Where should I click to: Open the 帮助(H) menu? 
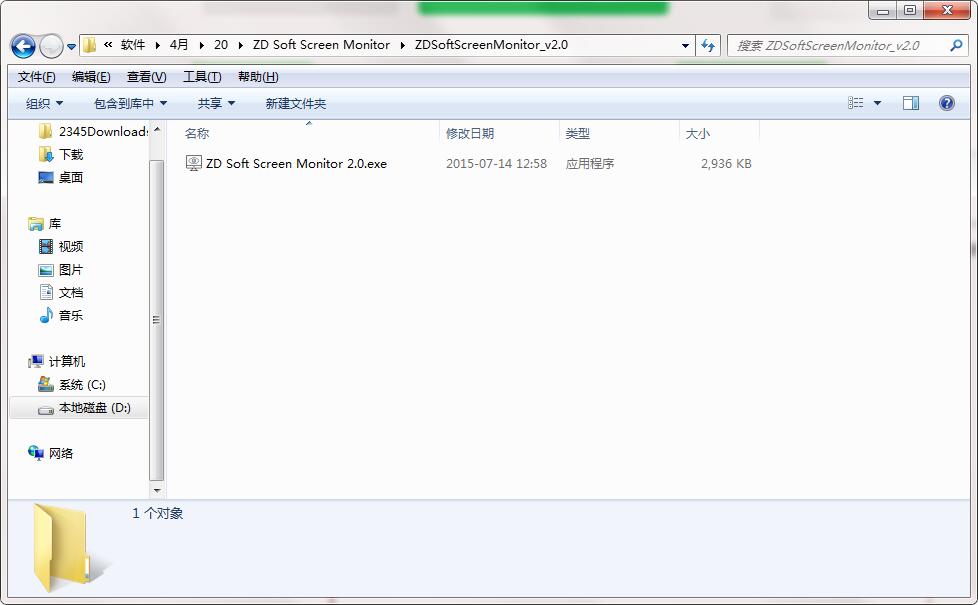[x=258, y=77]
